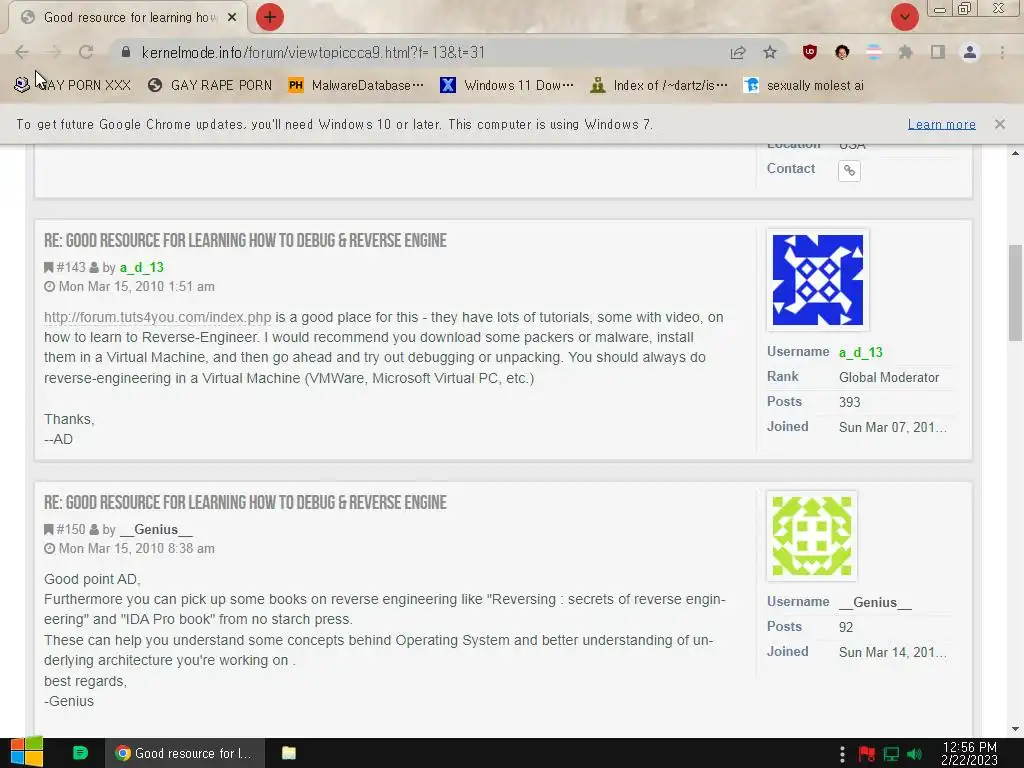
Task: Open the red tab search dropdown arrow
Action: (x=904, y=17)
